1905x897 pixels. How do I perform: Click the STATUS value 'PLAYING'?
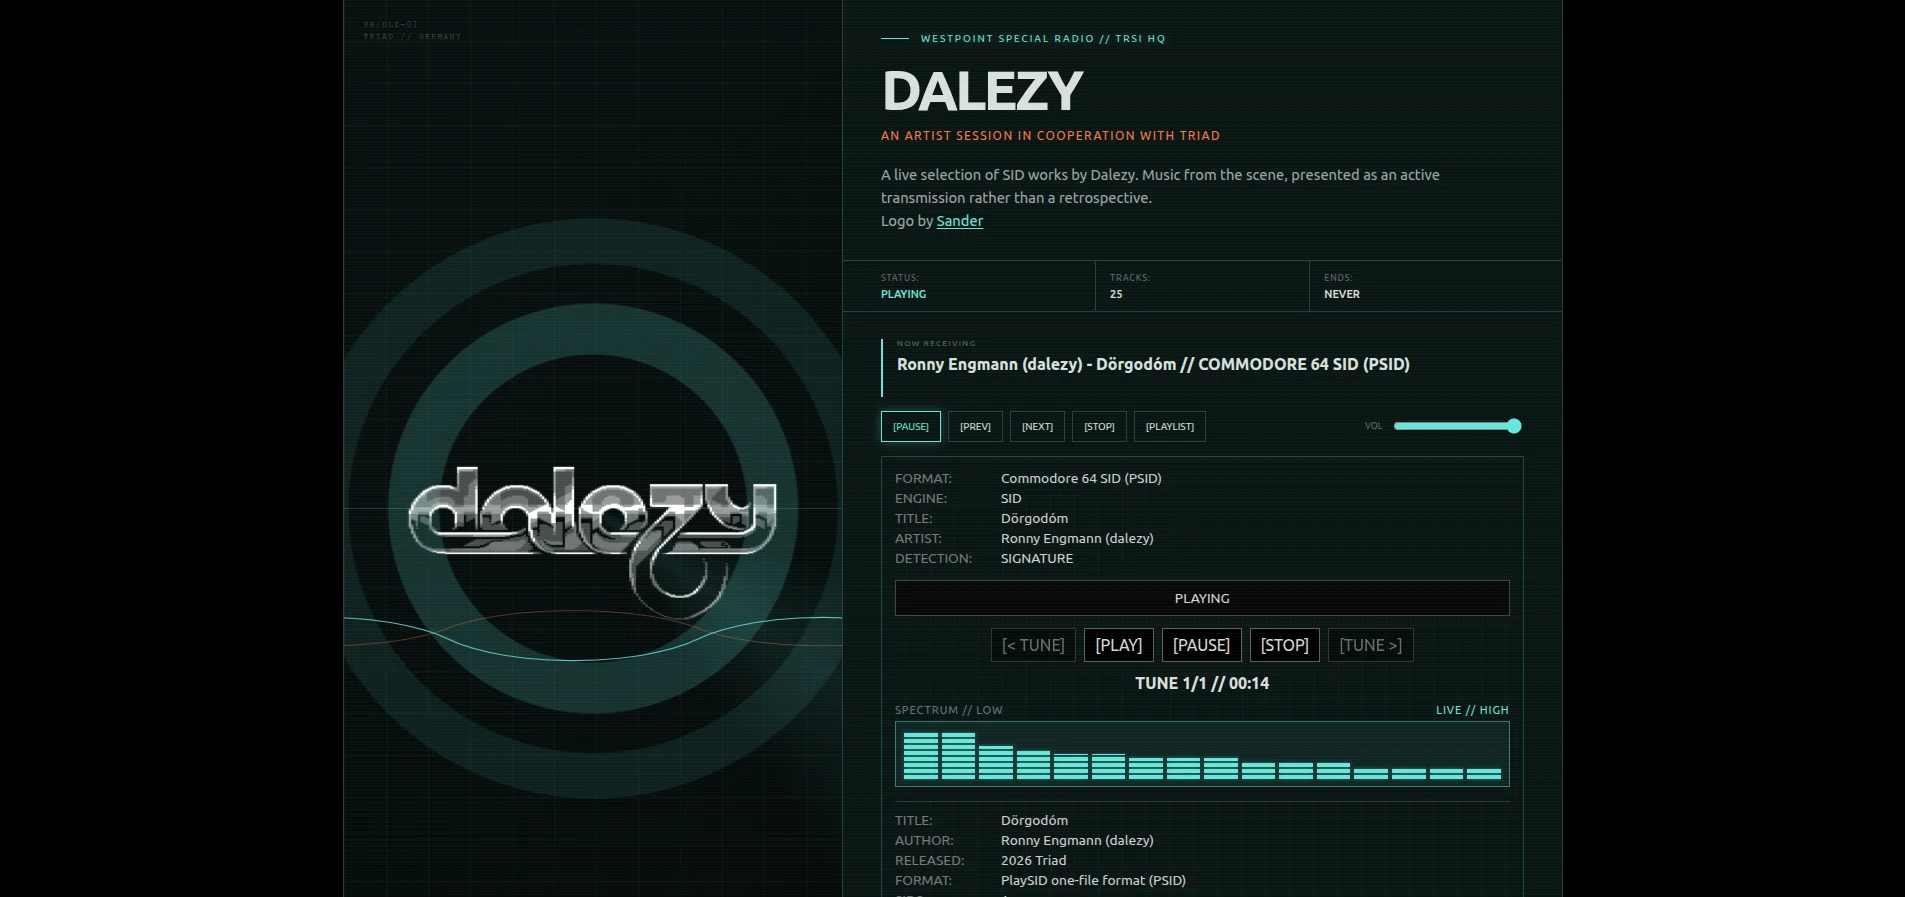903,294
